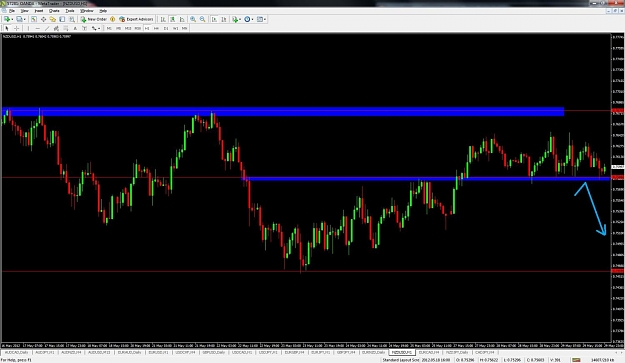The width and height of the screenshot is (625, 363).
Task: Select the Arrows drawing tool
Action: pyautogui.click(x=94, y=28)
